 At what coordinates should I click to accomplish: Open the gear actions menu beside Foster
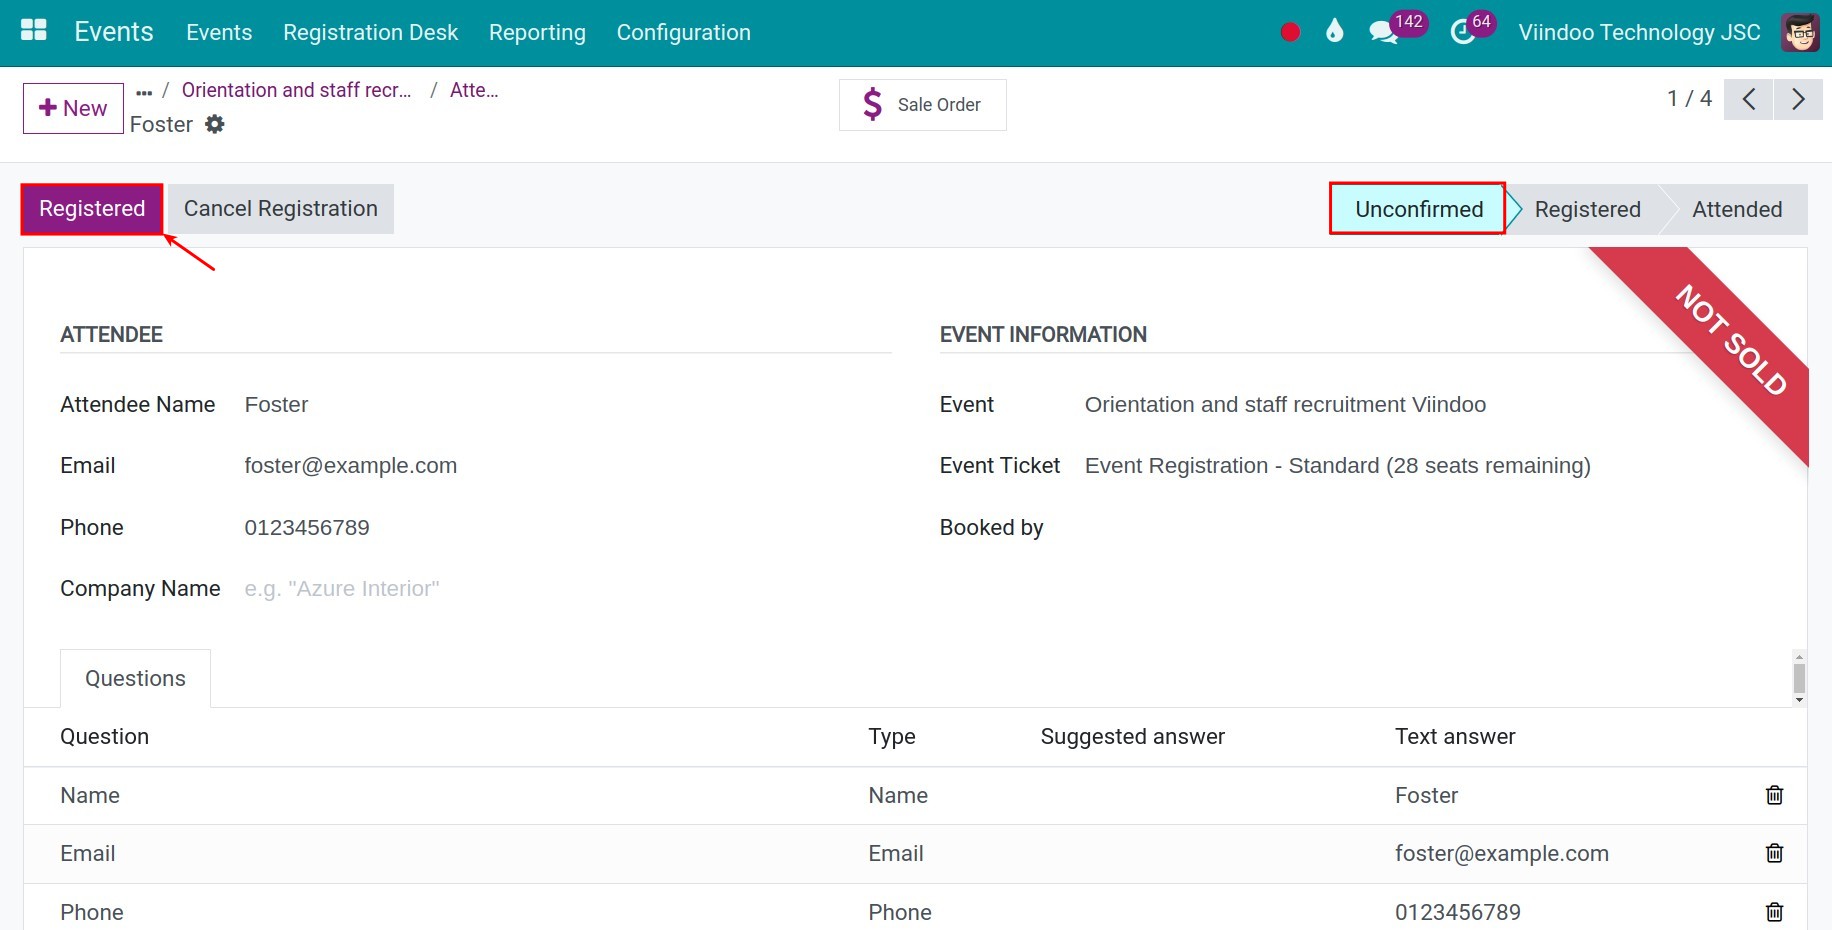pos(215,124)
